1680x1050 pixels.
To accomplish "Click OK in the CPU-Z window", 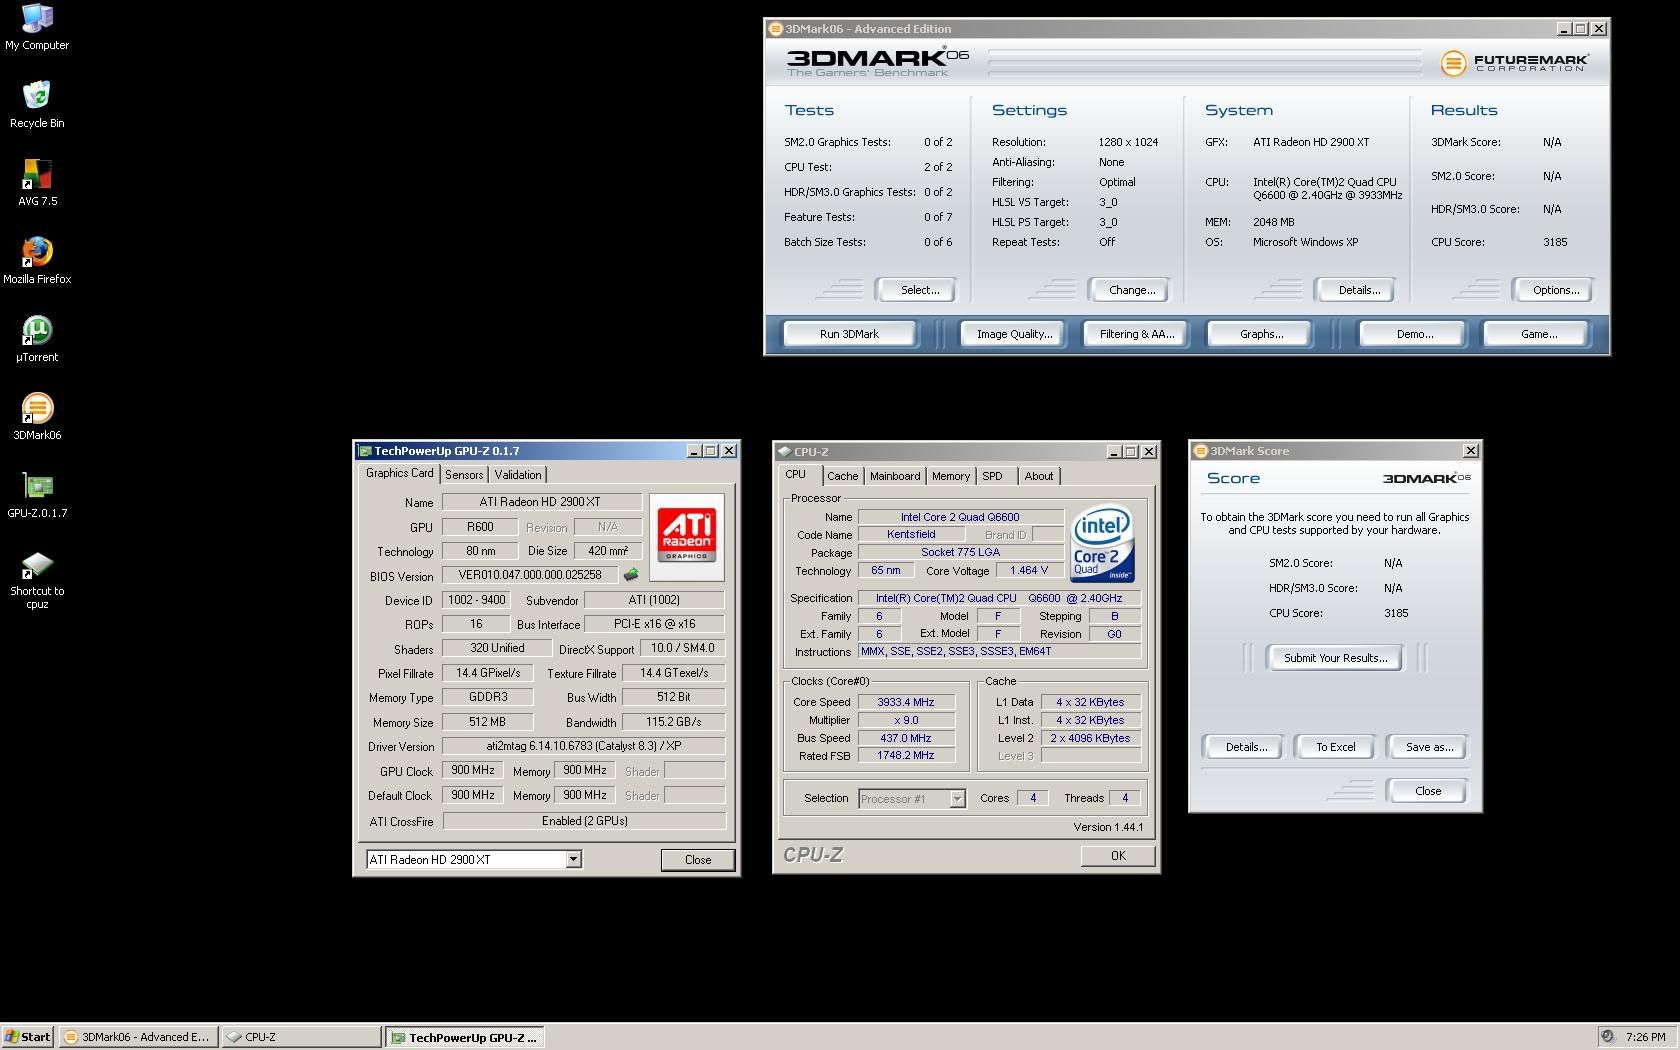I will click(x=1118, y=856).
